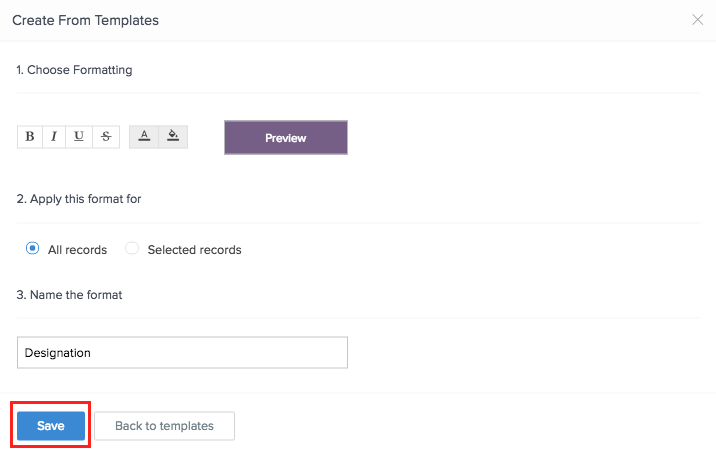Screen dimensions: 716x452
Task: Save the format
Action: (x=51, y=426)
